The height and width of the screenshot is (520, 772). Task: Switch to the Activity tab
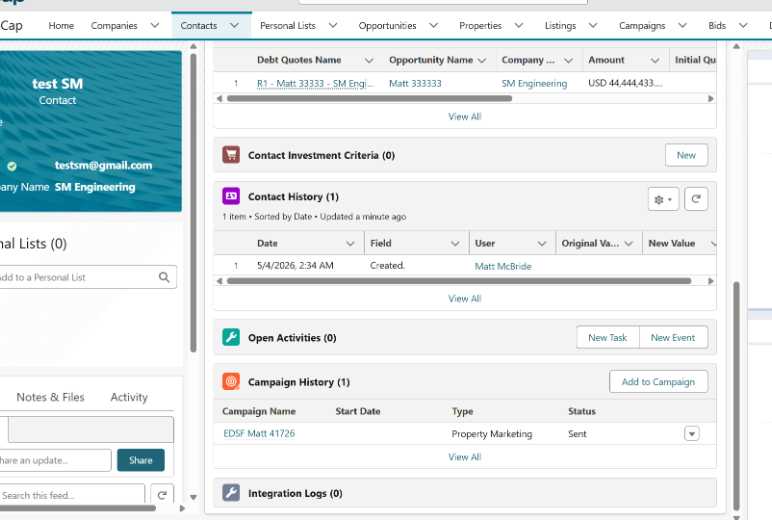[129, 397]
